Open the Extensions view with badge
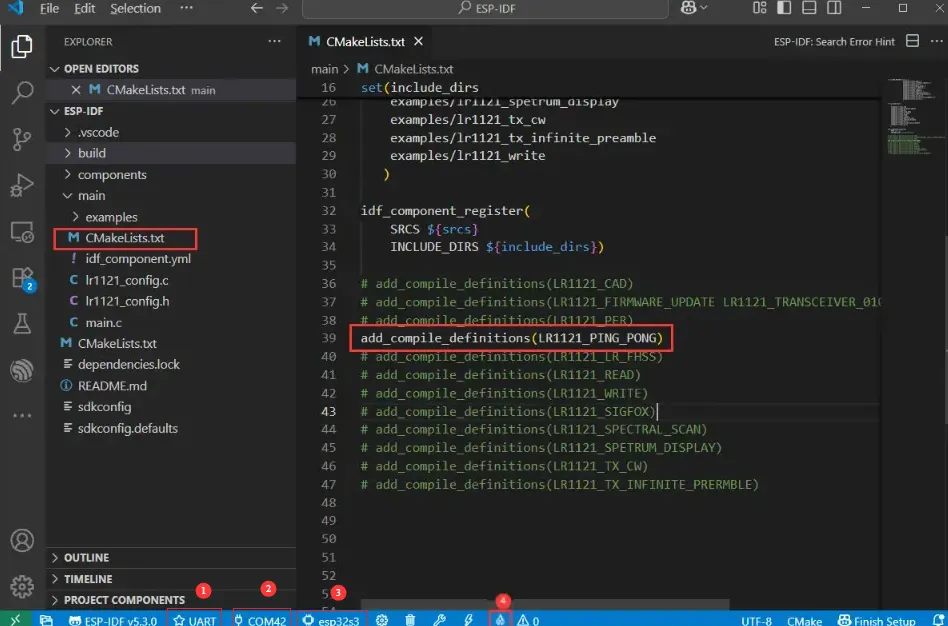Image resolution: width=948 pixels, height=626 pixels. click(22, 278)
